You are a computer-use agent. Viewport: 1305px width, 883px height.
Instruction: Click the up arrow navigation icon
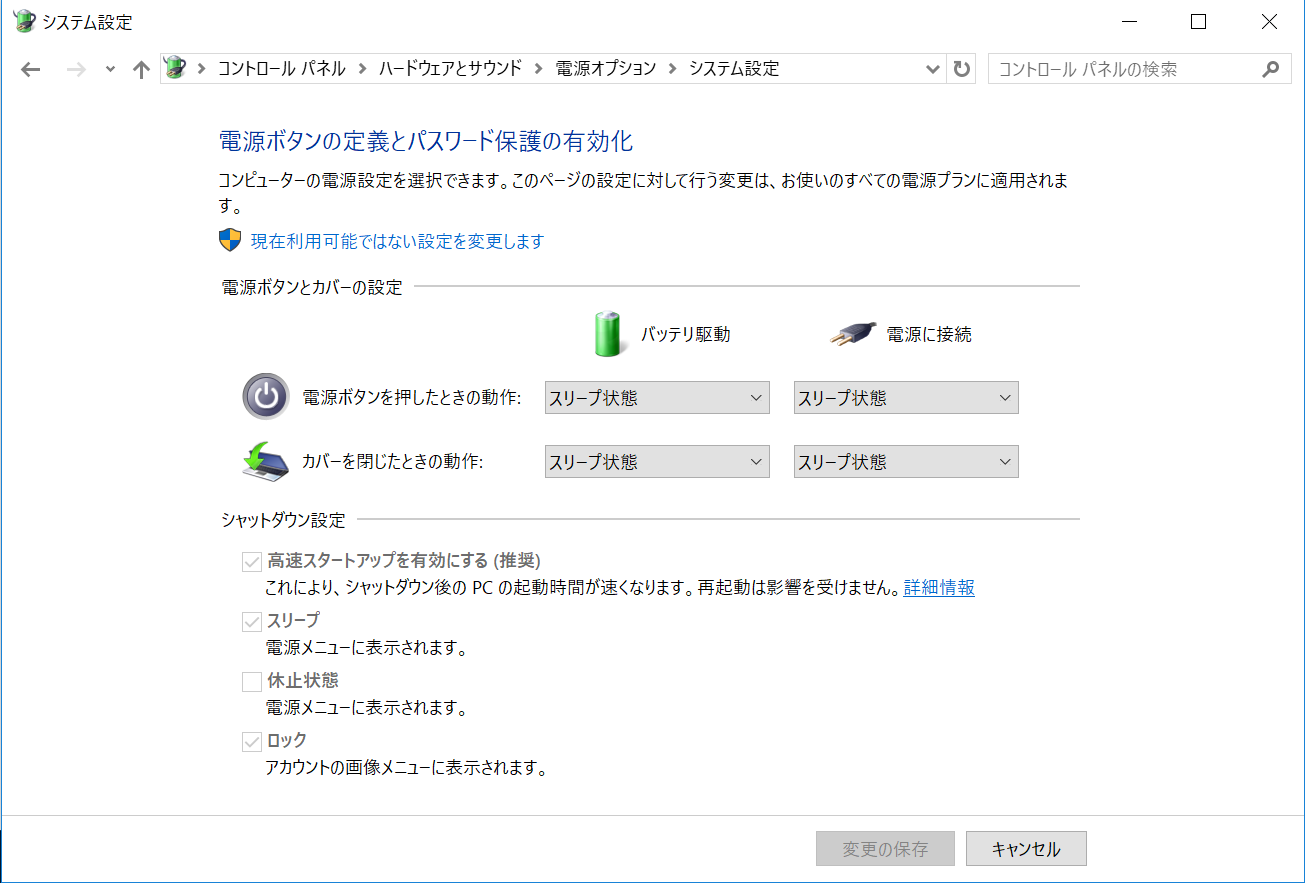click(141, 68)
